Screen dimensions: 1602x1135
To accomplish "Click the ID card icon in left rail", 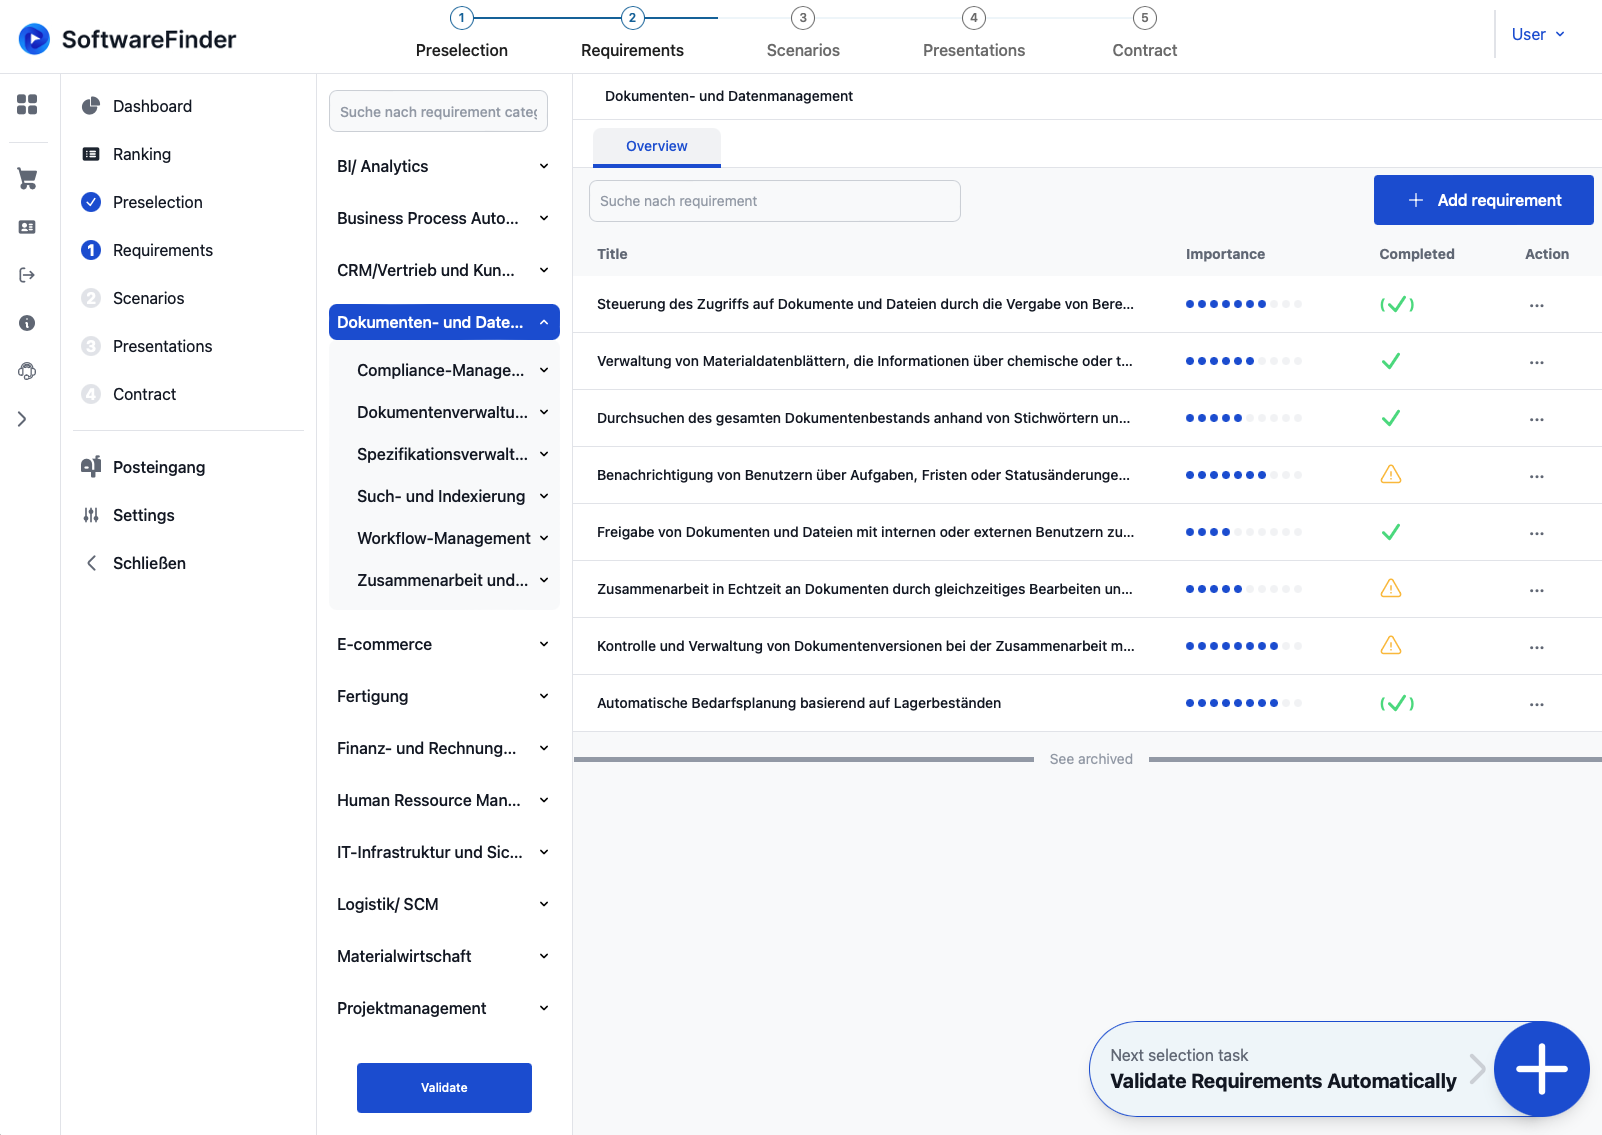I will click(x=27, y=227).
